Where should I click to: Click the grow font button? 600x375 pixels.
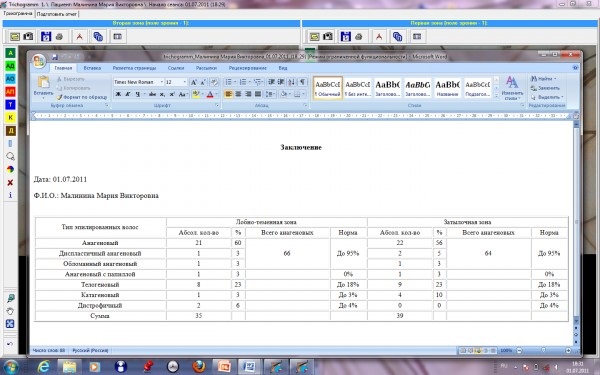194,82
